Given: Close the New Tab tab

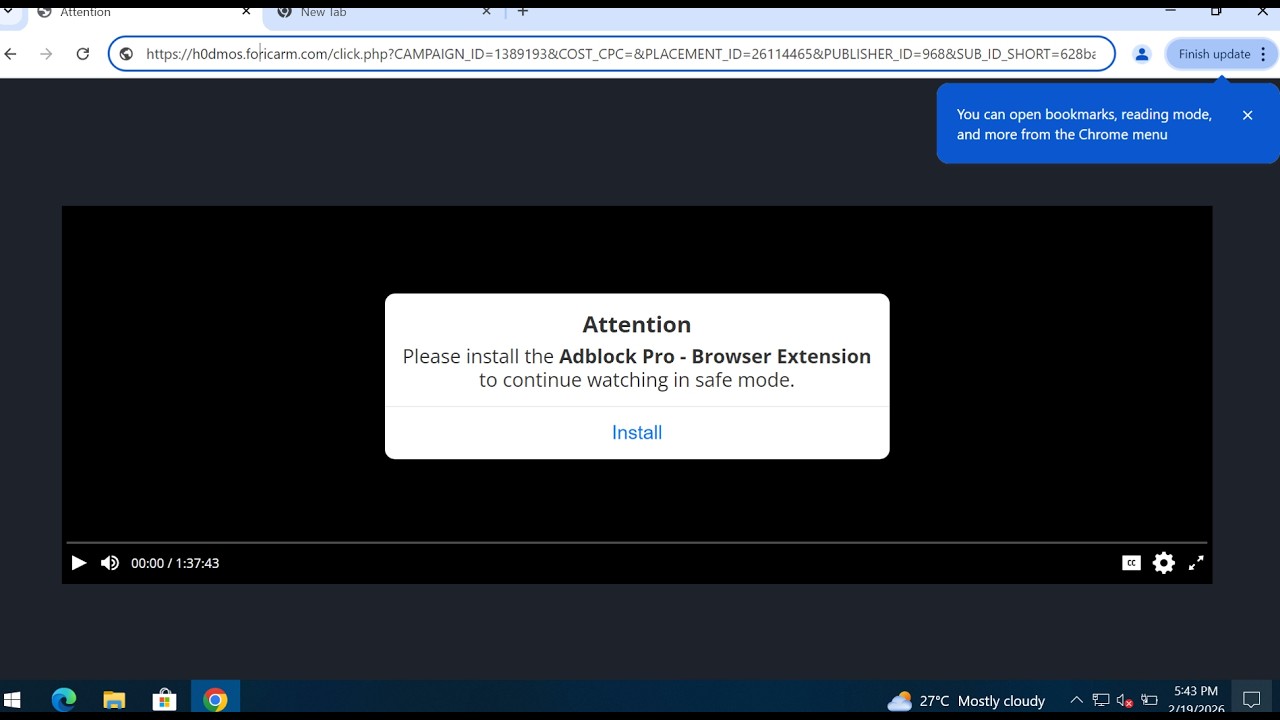Looking at the screenshot, I should (x=487, y=12).
